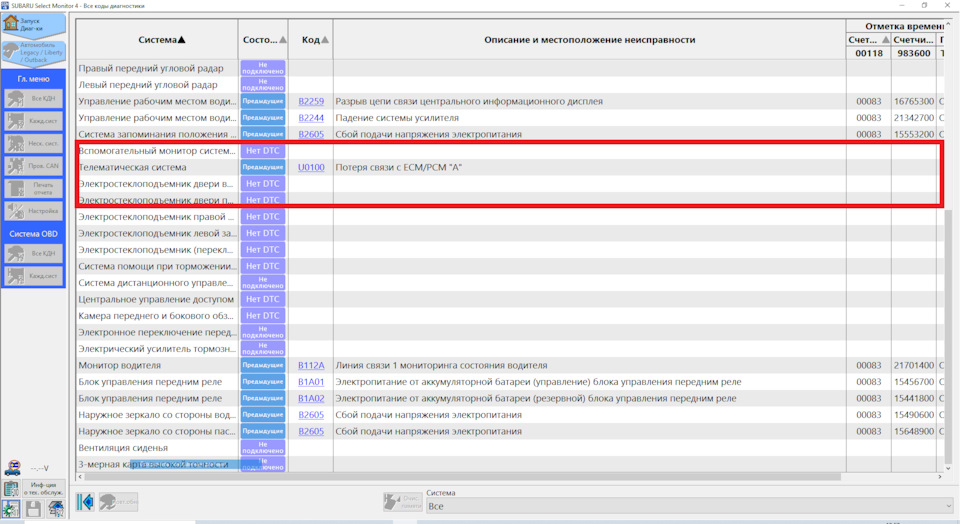Select the Монитор водителя row
This screenshot has width=960, height=524.
509,365
